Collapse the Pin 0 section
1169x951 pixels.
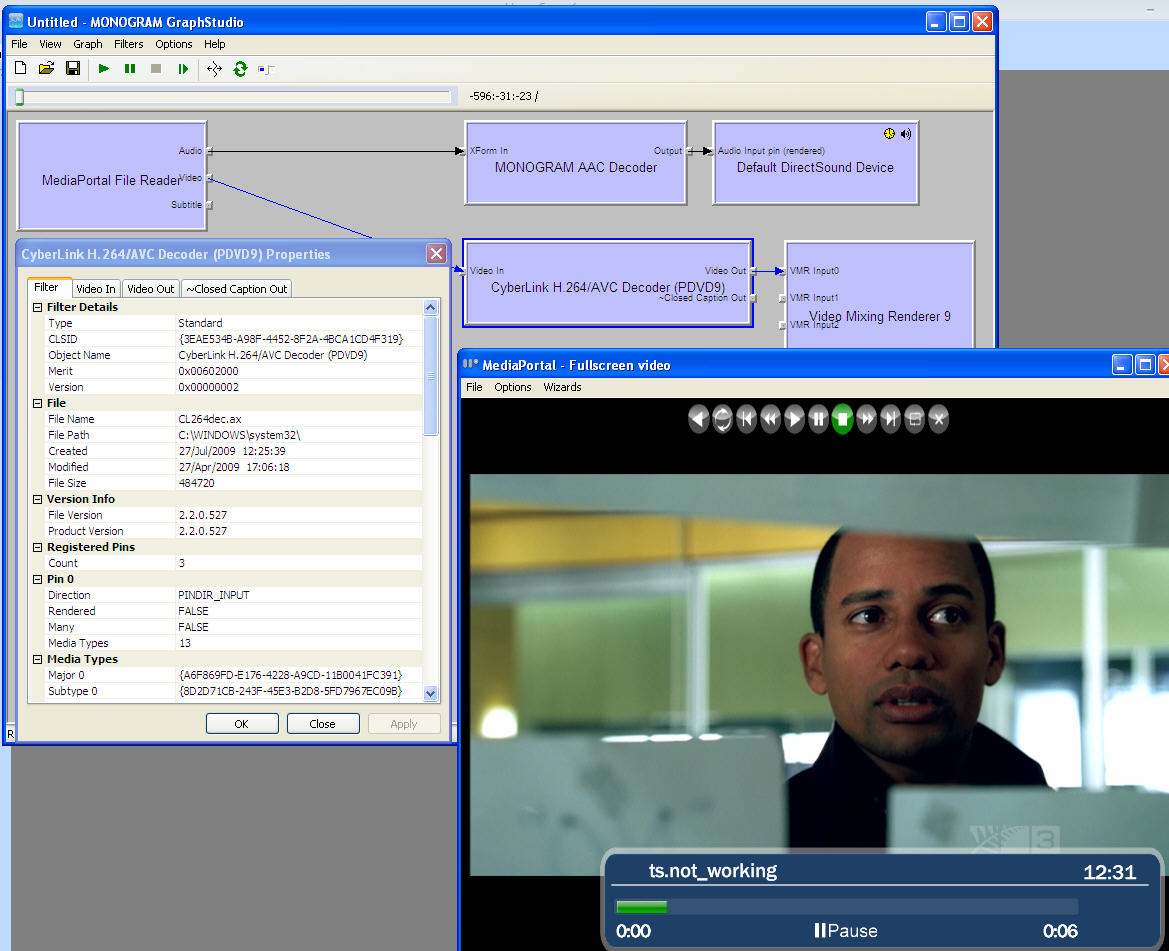[37, 579]
